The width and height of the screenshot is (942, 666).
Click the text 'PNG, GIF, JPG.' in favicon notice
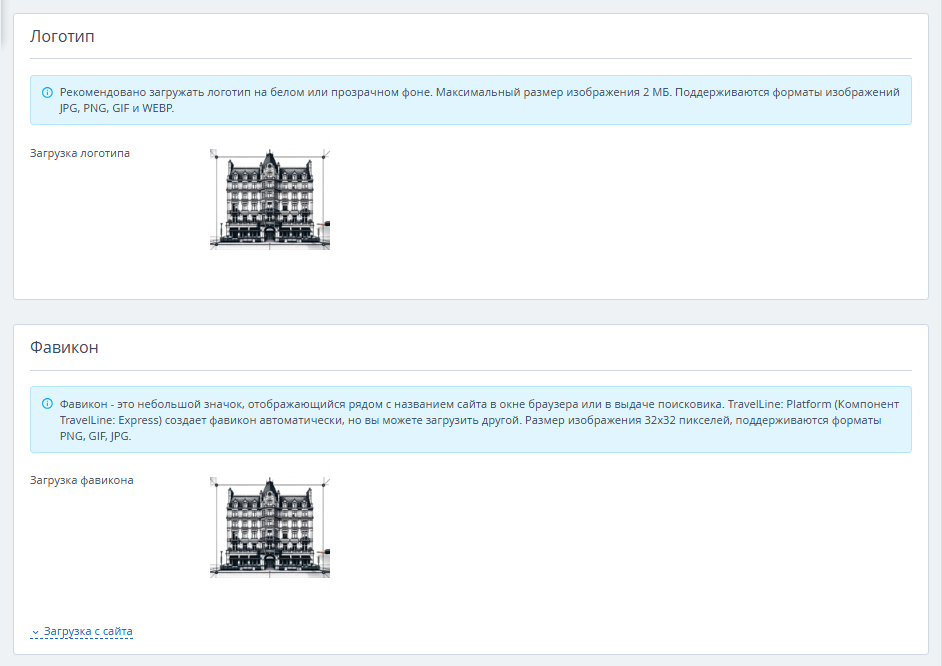point(95,436)
